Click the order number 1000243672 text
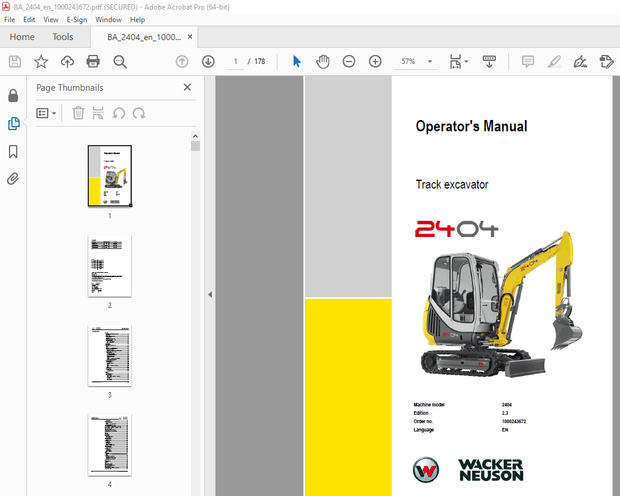The height and width of the screenshot is (496, 620). coord(514,421)
